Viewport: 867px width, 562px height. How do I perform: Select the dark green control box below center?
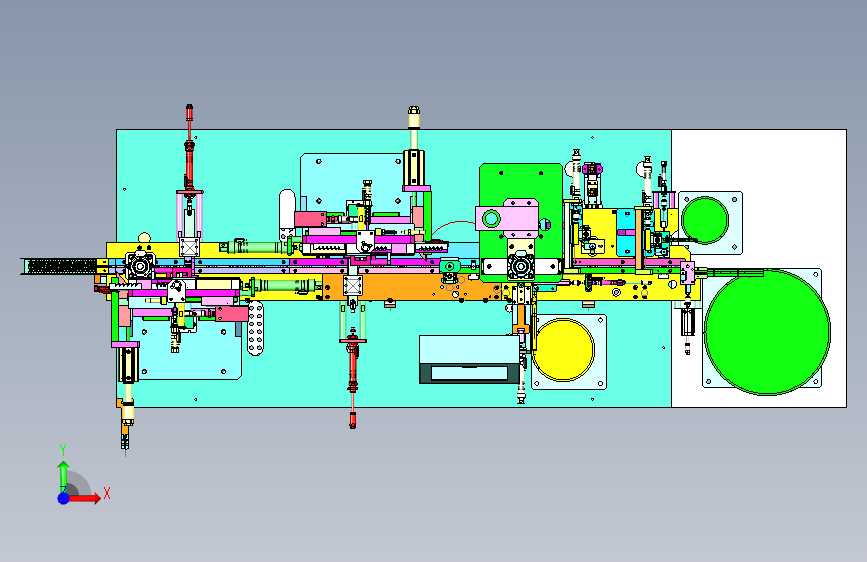coord(469,360)
